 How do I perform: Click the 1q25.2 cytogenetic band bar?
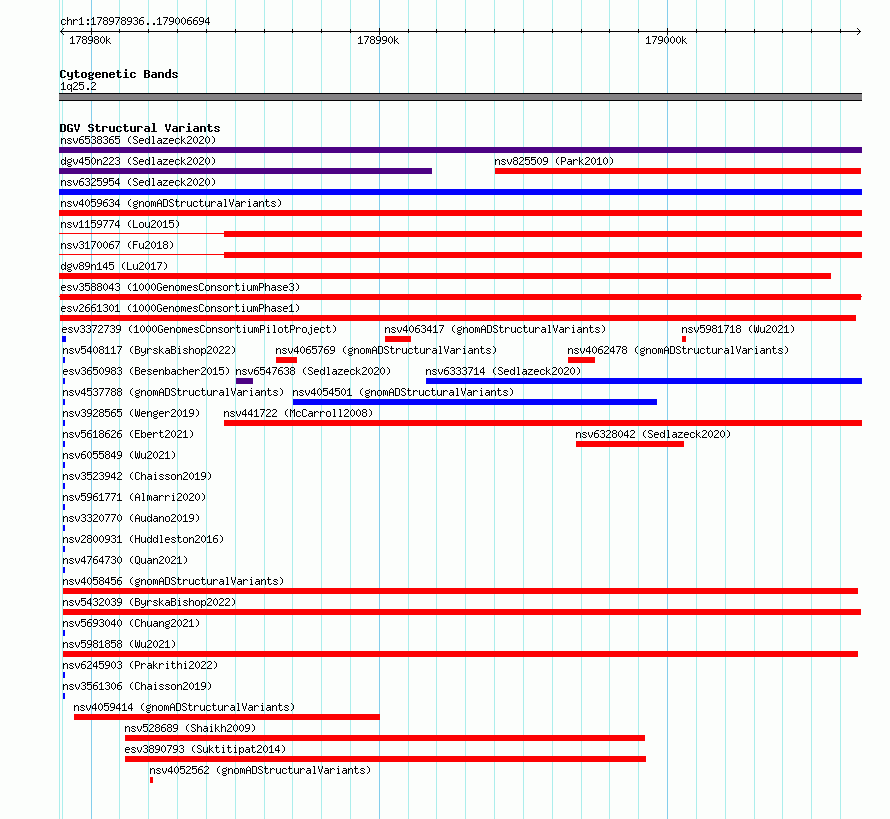[460, 97]
